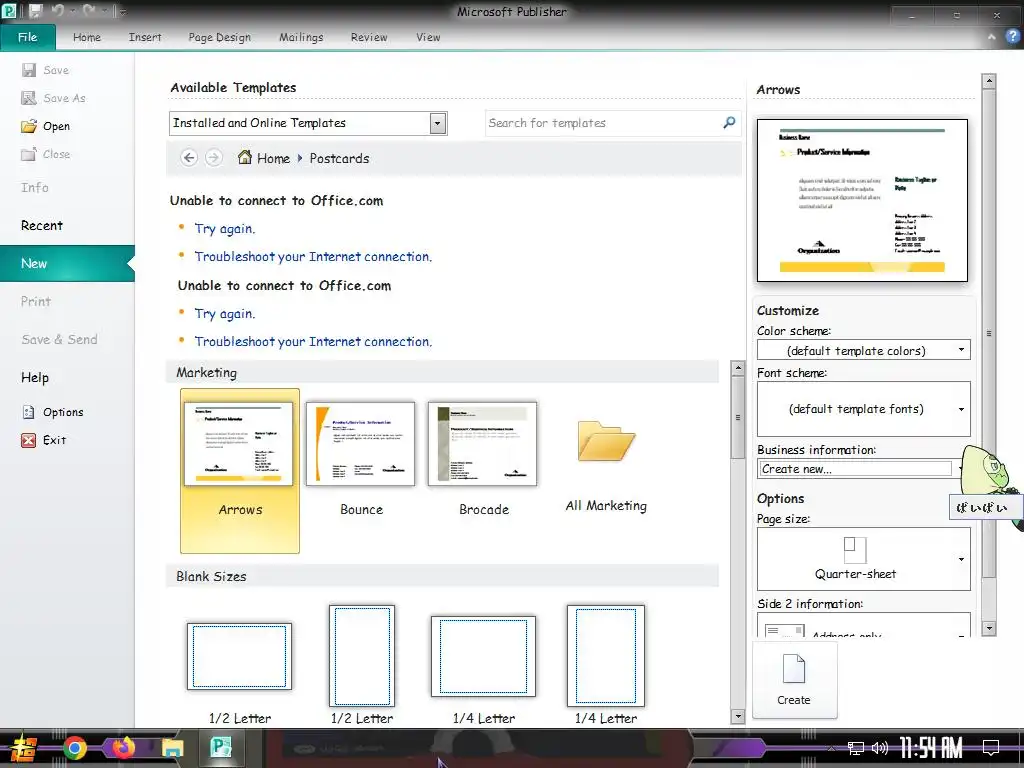
Task: Go back with the left arrow navigation button
Action: pos(189,158)
